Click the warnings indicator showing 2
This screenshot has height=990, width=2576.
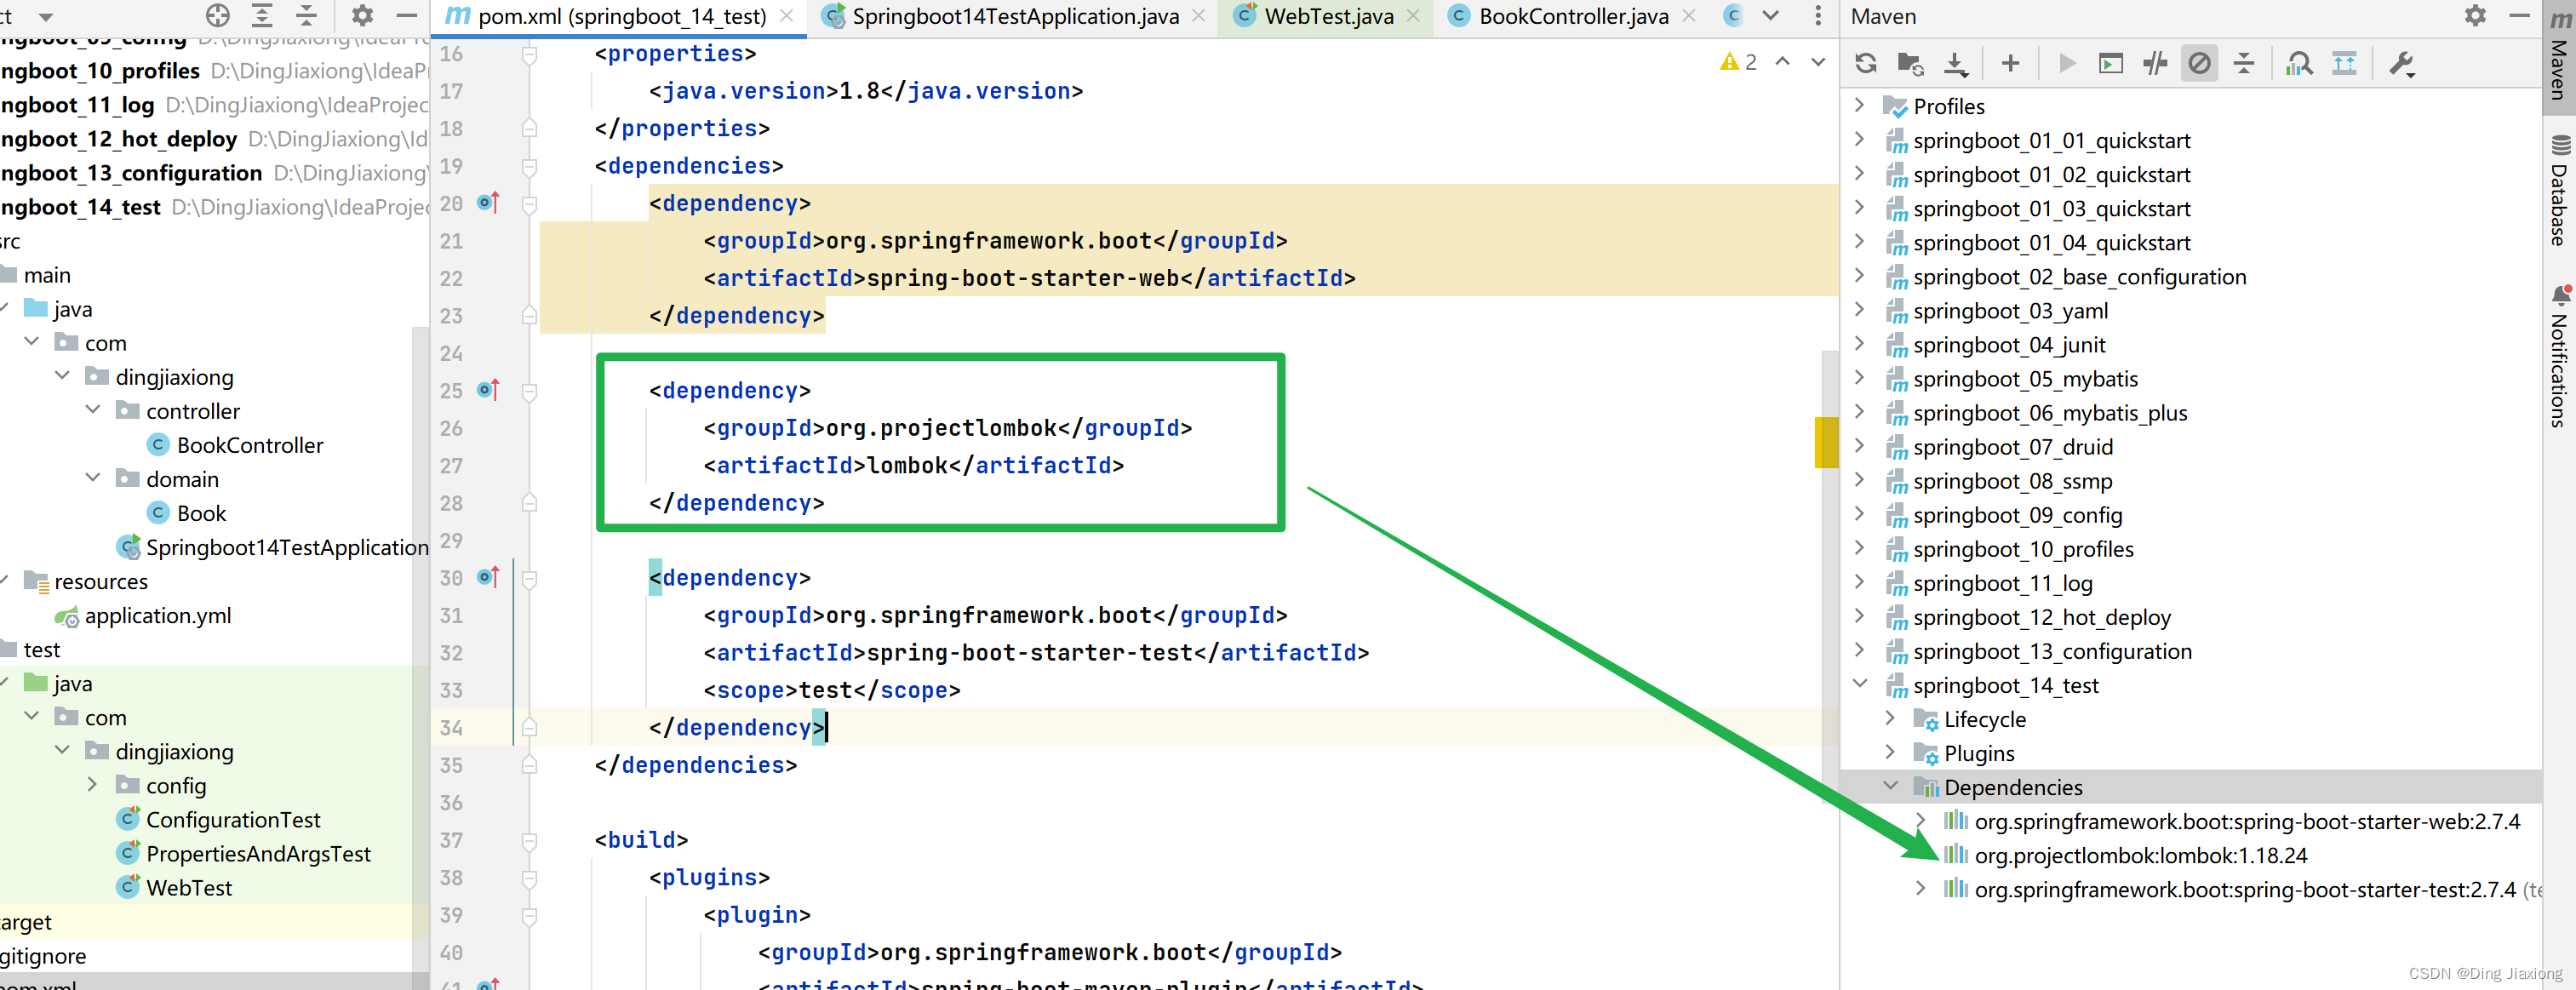[x=1738, y=62]
